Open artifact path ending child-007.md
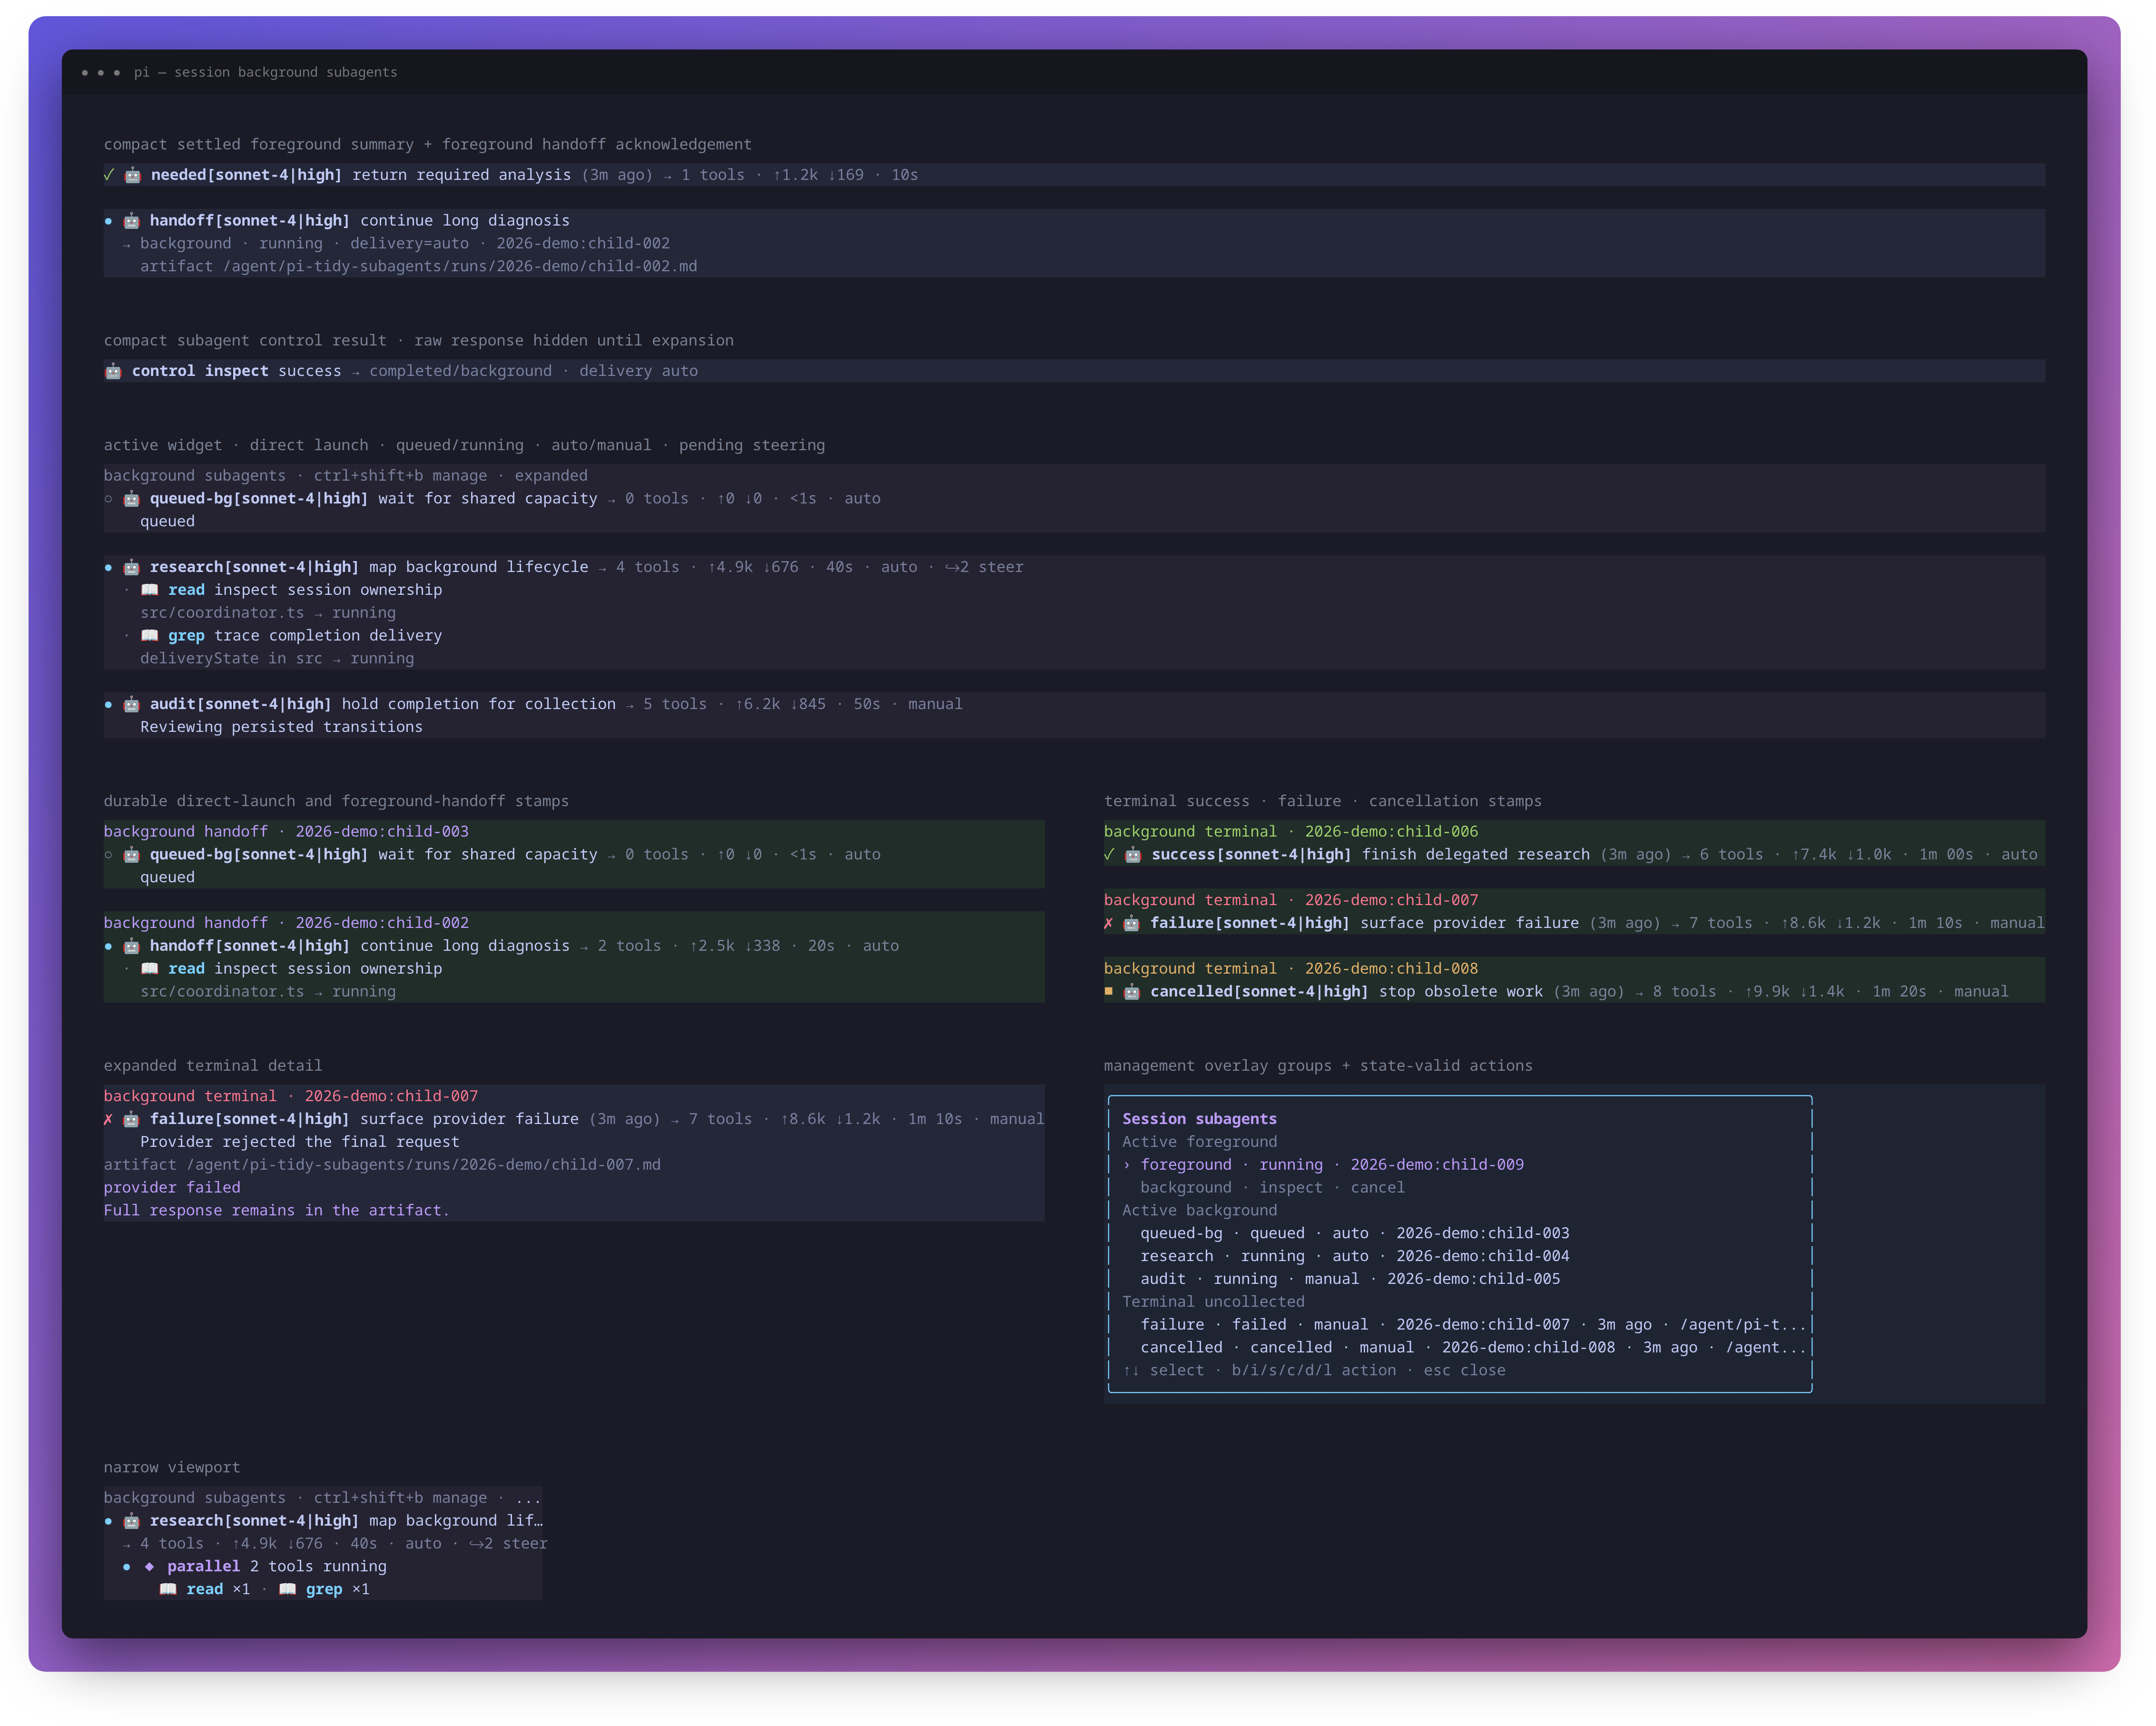Image resolution: width=2156 pixels, height=1726 pixels. tap(423, 1165)
